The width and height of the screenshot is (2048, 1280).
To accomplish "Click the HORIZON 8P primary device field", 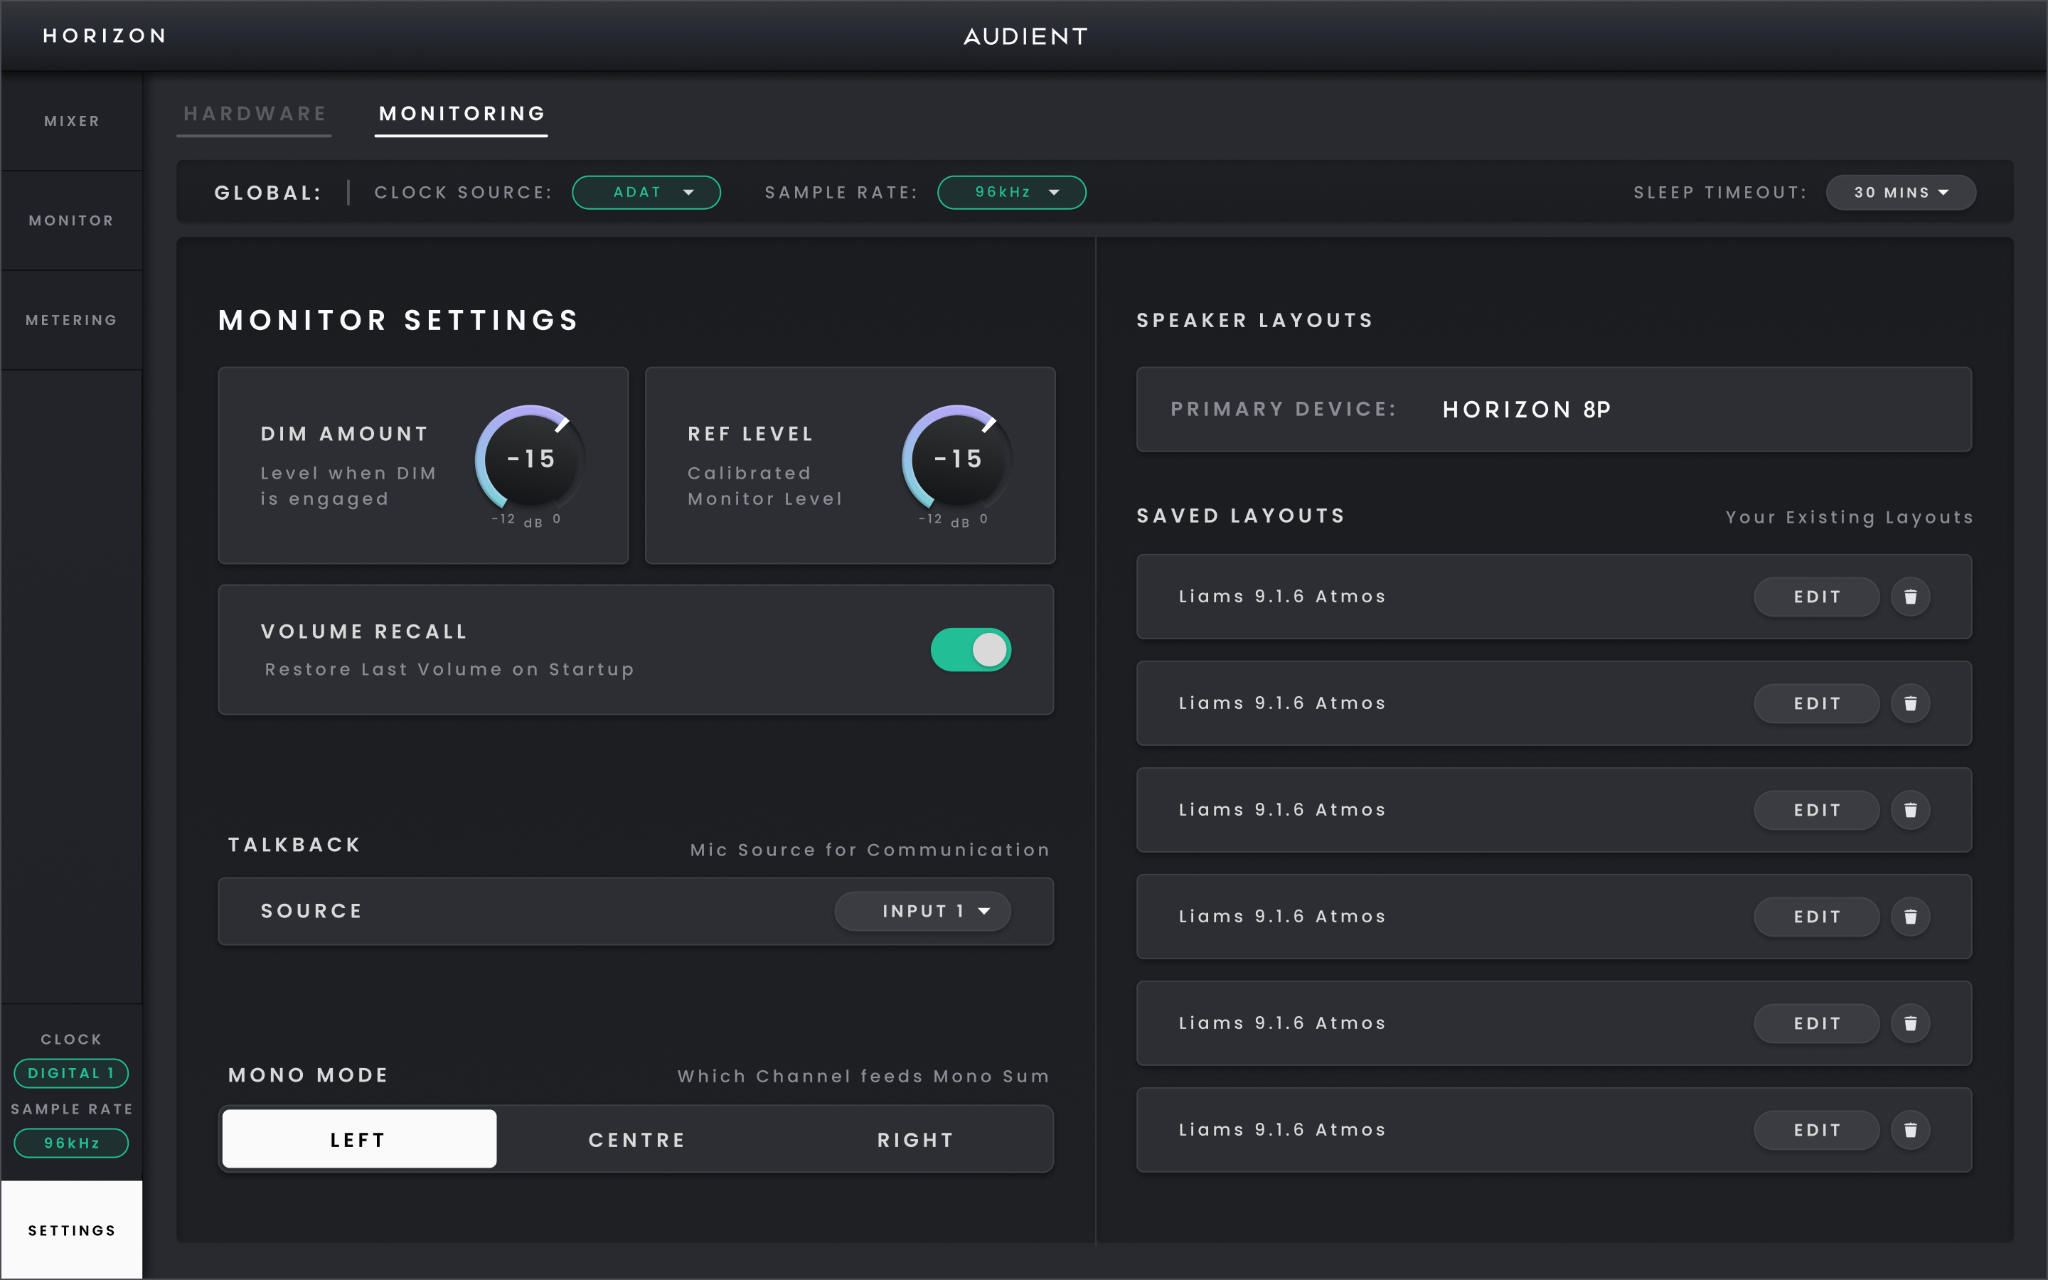I will tap(1554, 409).
